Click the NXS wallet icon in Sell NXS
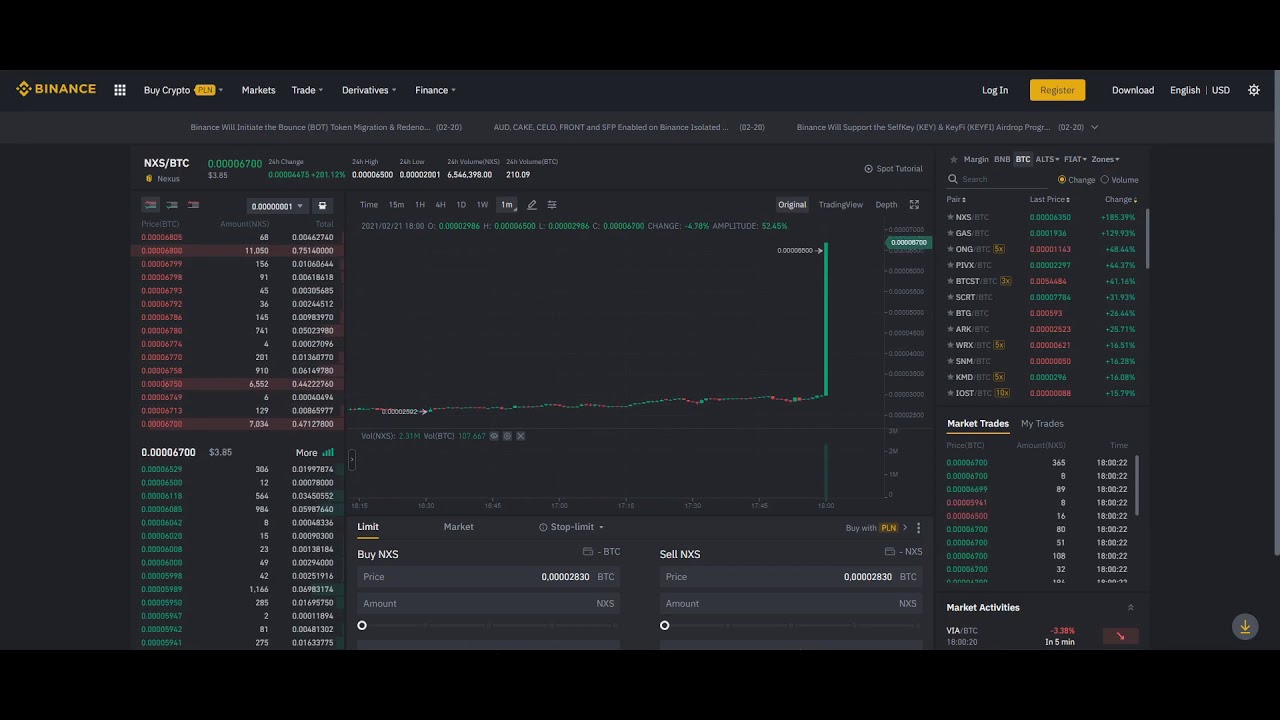 point(890,552)
